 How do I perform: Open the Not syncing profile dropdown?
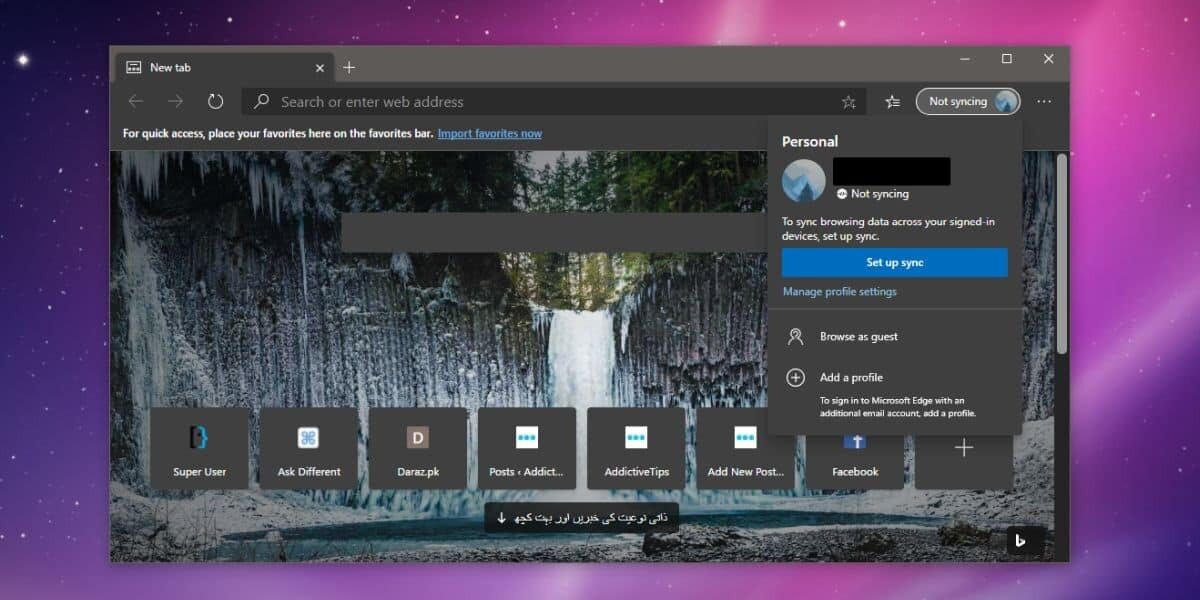[x=966, y=101]
